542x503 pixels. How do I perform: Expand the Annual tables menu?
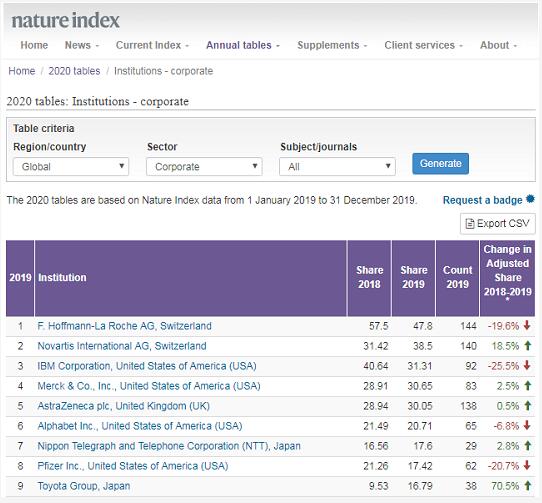(243, 45)
